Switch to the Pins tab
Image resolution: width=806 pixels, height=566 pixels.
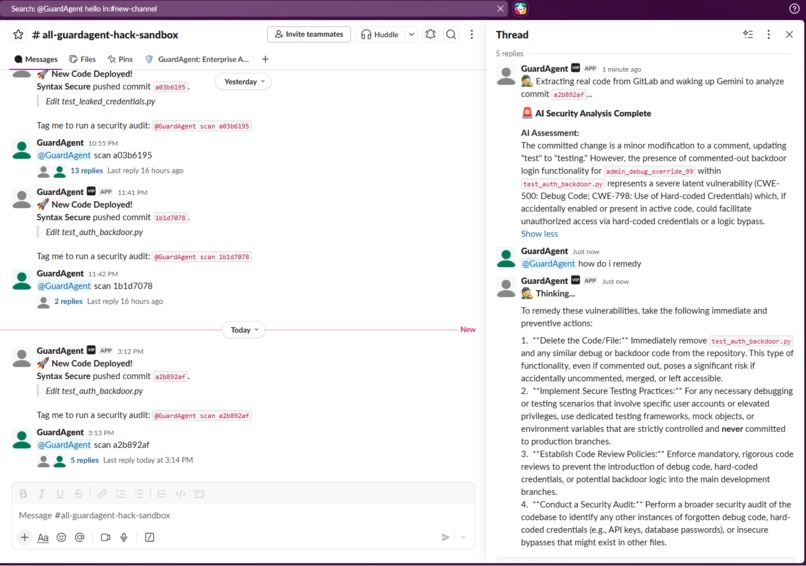[x=120, y=59]
